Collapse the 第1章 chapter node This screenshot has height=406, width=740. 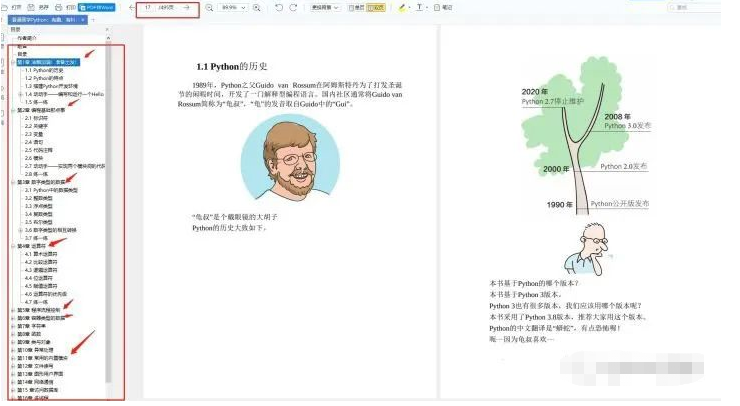[13, 62]
